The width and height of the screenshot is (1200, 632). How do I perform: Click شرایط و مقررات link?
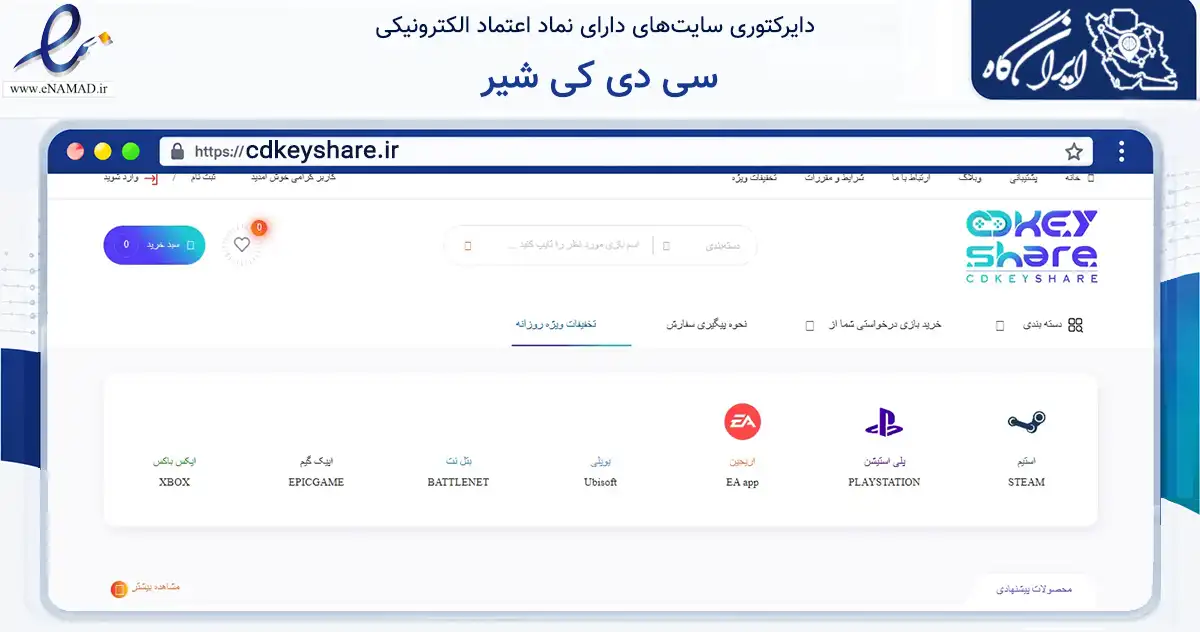pos(836,178)
